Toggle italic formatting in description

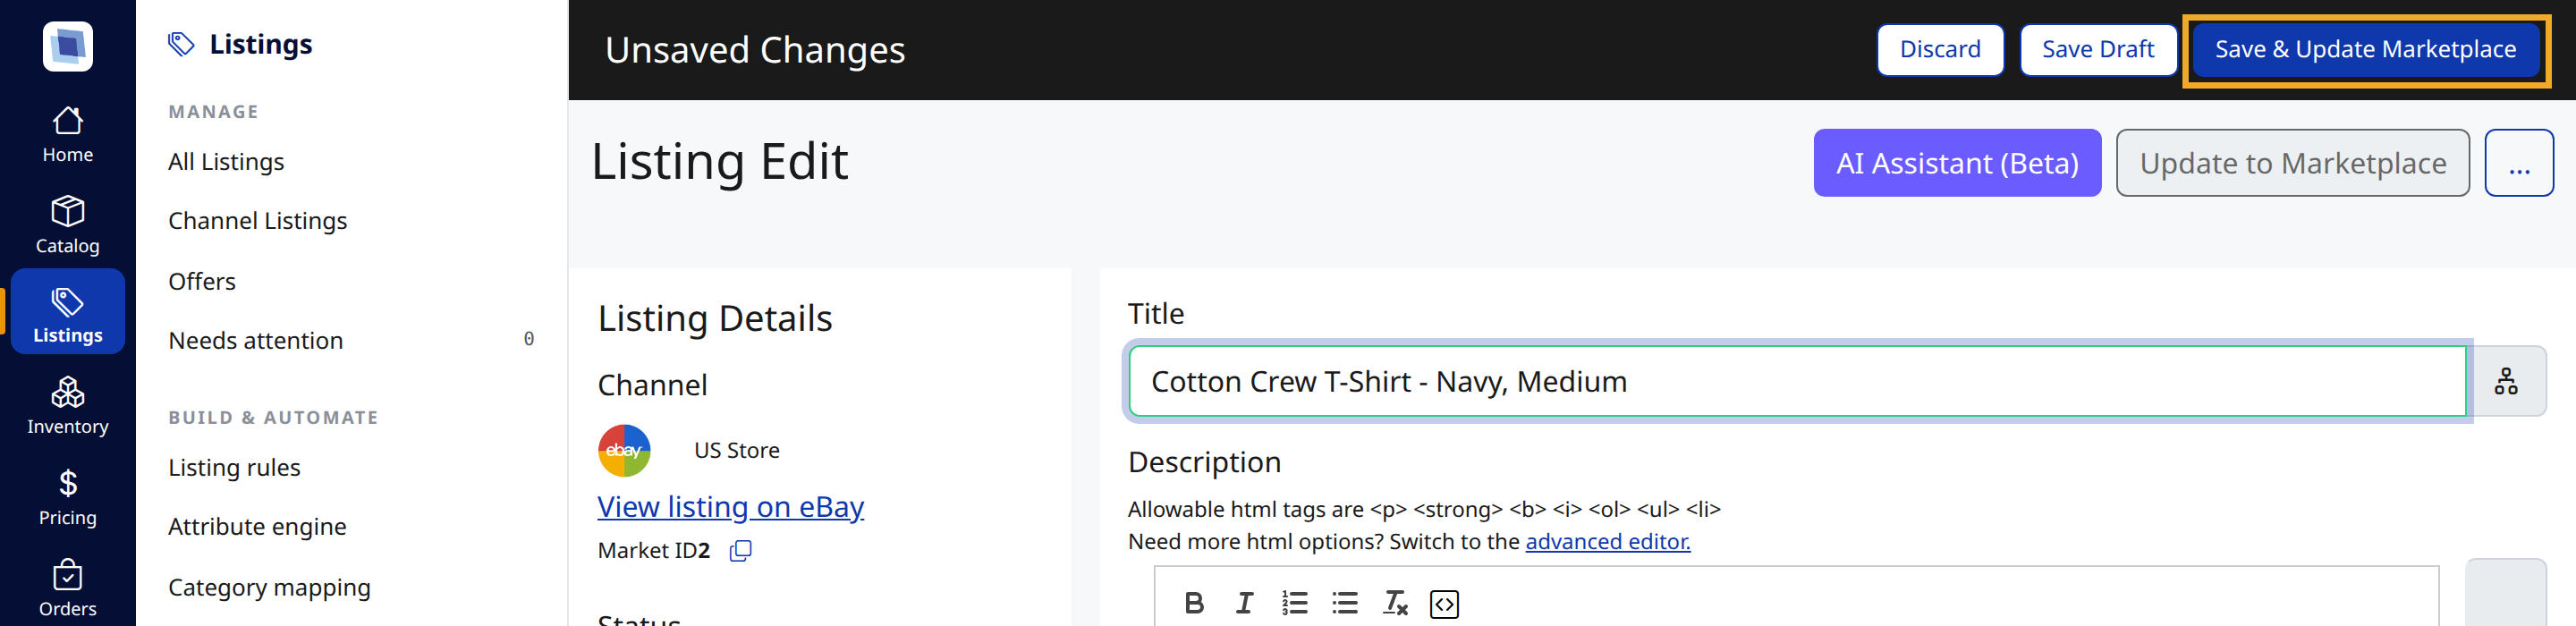click(1244, 603)
